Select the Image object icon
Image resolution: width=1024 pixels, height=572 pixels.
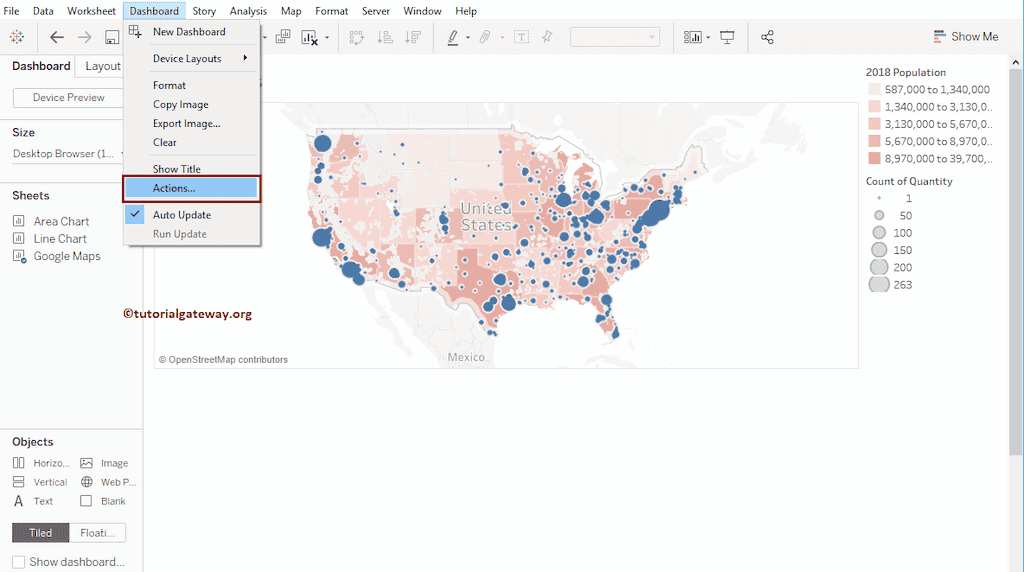pos(87,463)
